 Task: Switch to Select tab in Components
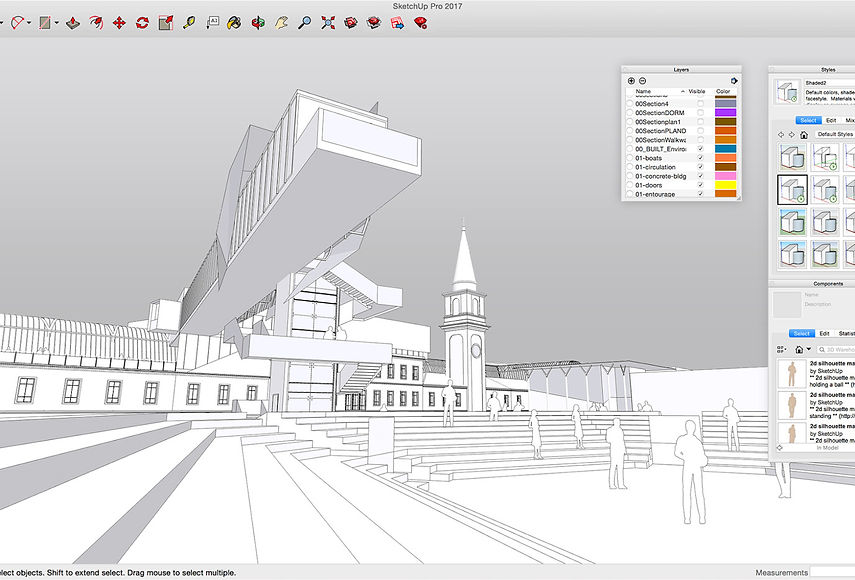tap(802, 333)
